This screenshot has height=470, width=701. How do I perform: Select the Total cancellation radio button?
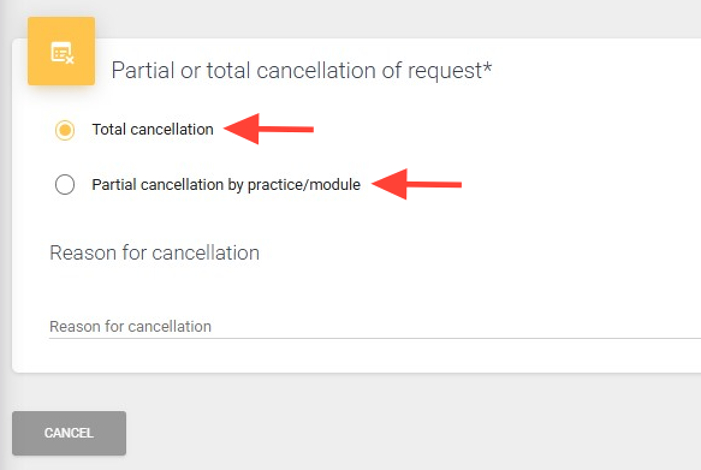pos(65,130)
